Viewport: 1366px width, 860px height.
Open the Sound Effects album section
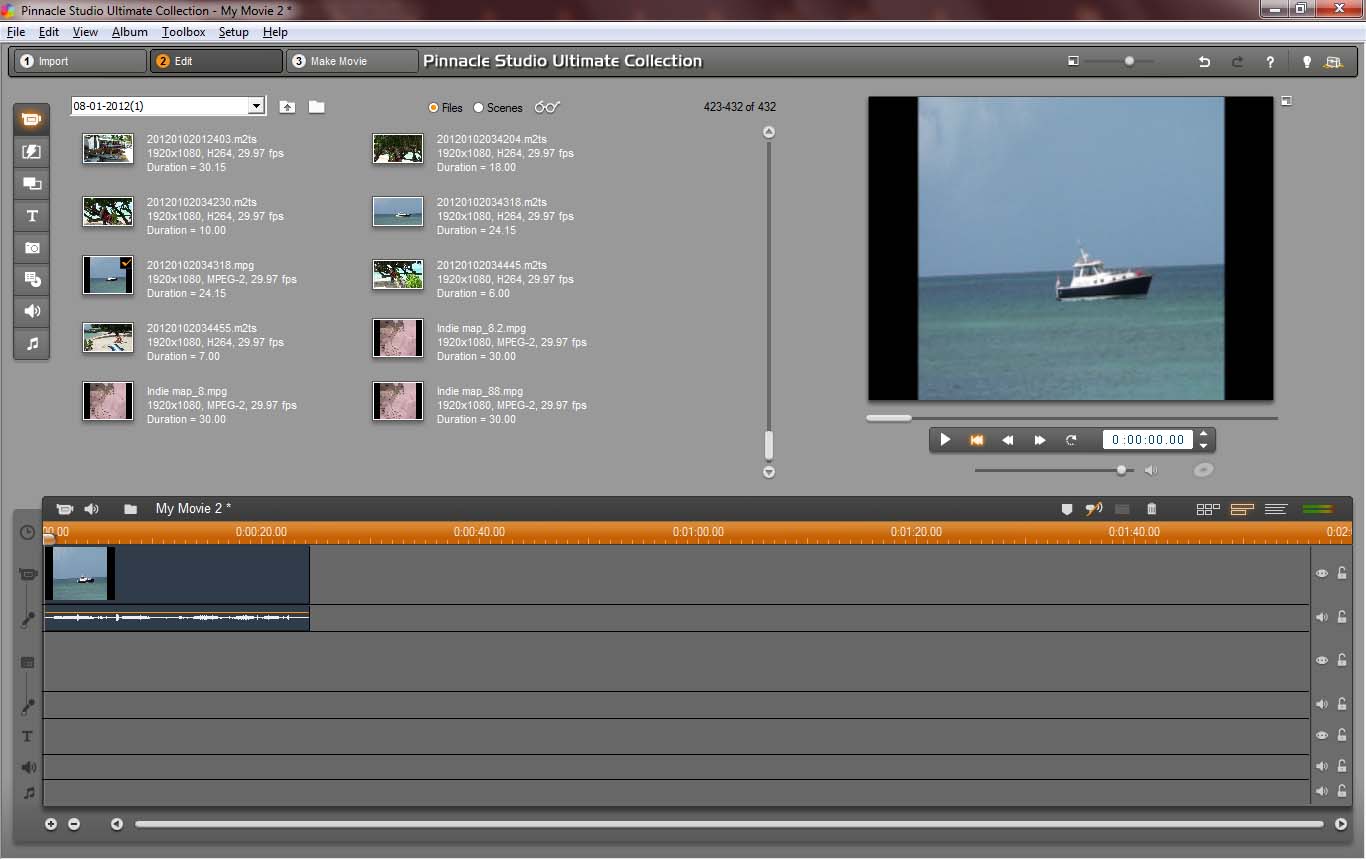[x=32, y=312]
